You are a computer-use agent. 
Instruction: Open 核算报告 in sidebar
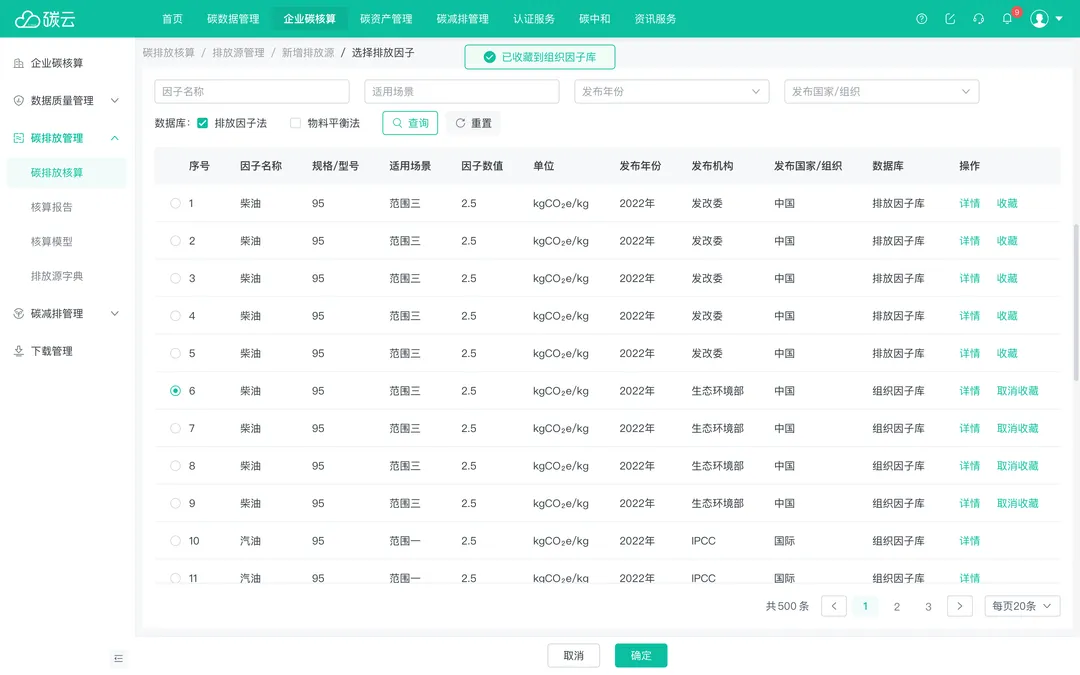52,207
